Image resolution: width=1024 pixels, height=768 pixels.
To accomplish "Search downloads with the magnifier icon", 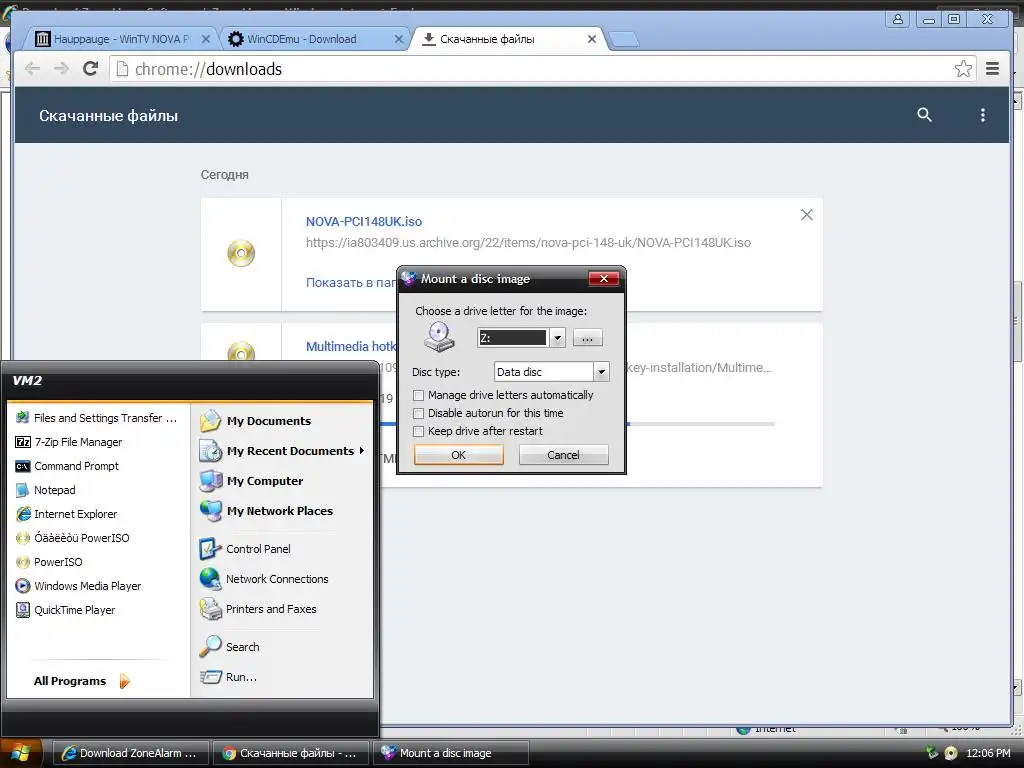I will pos(924,115).
